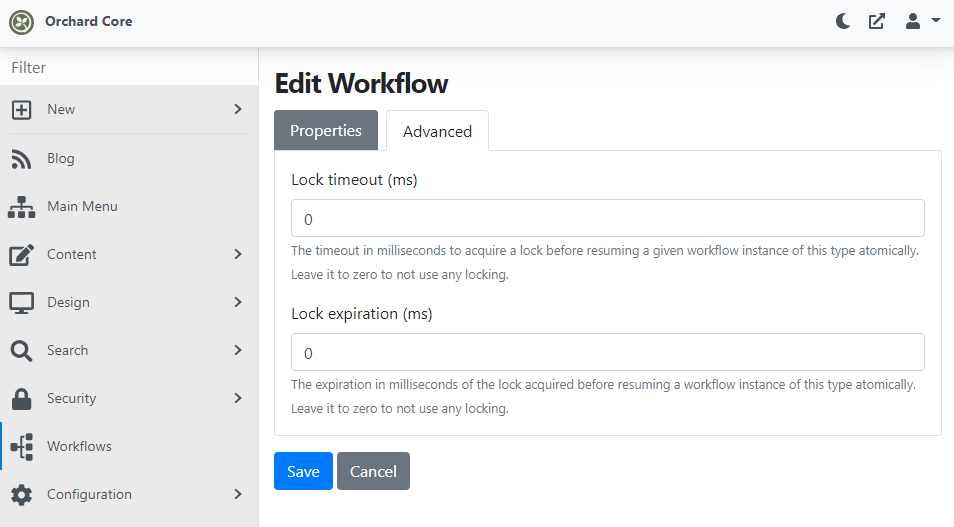The width and height of the screenshot is (954, 527).
Task: Open the user account dropdown
Action: coord(922,22)
